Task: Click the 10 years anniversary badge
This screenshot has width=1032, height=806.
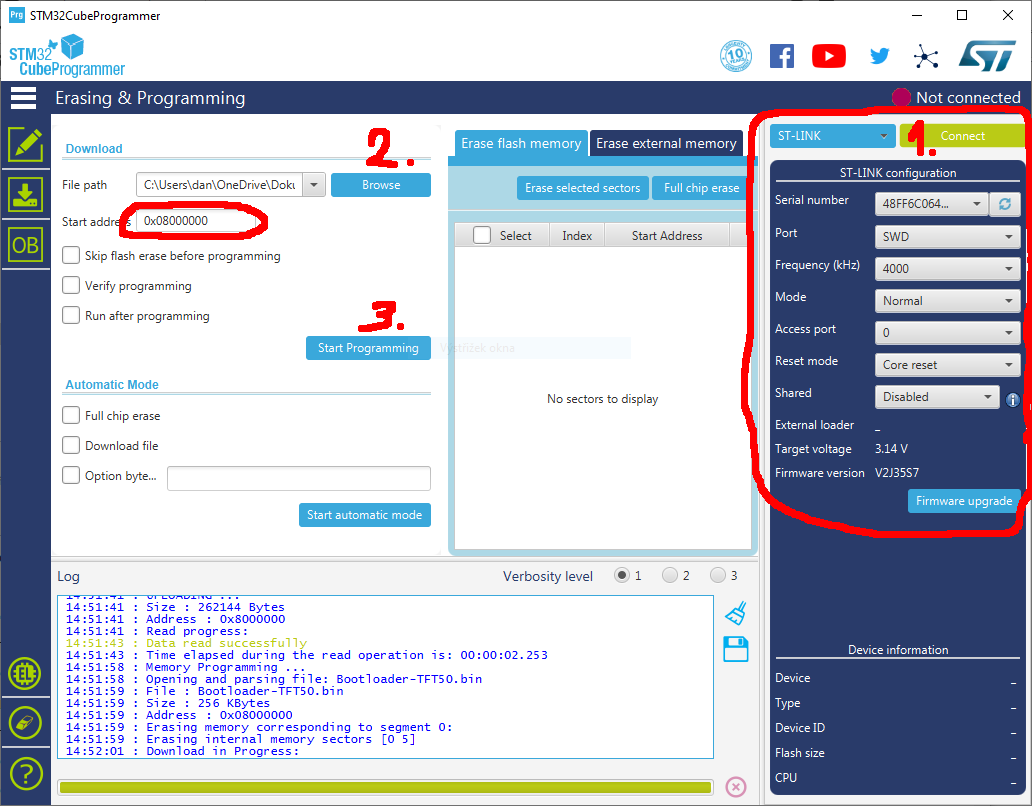Action: 736,56
